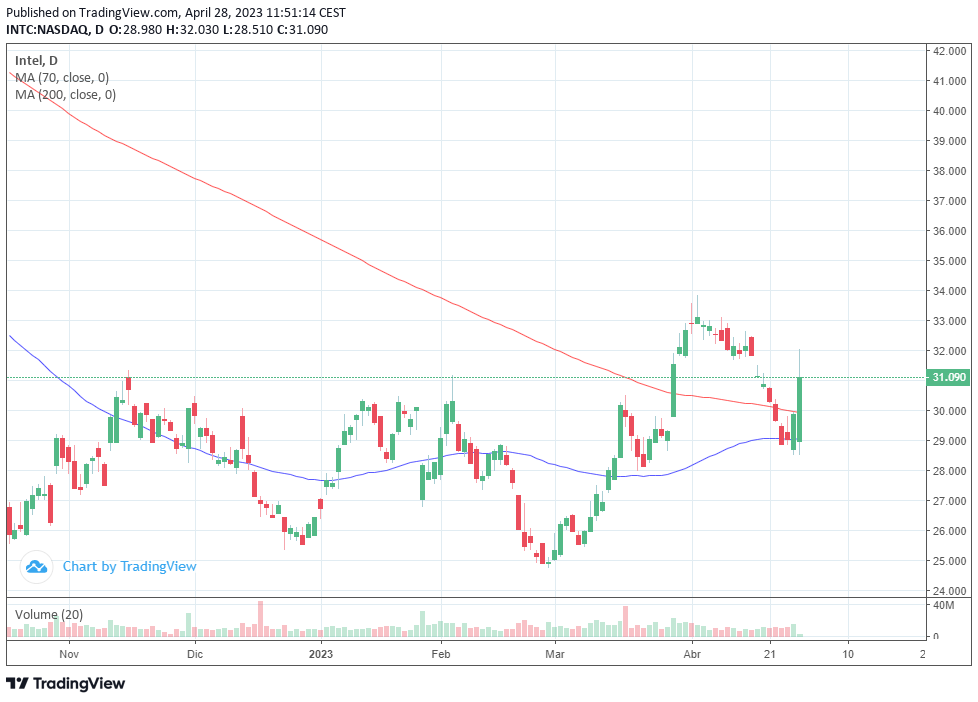Click the Published on TradingView.com header line
The width and height of the screenshot is (978, 702).
tap(176, 12)
